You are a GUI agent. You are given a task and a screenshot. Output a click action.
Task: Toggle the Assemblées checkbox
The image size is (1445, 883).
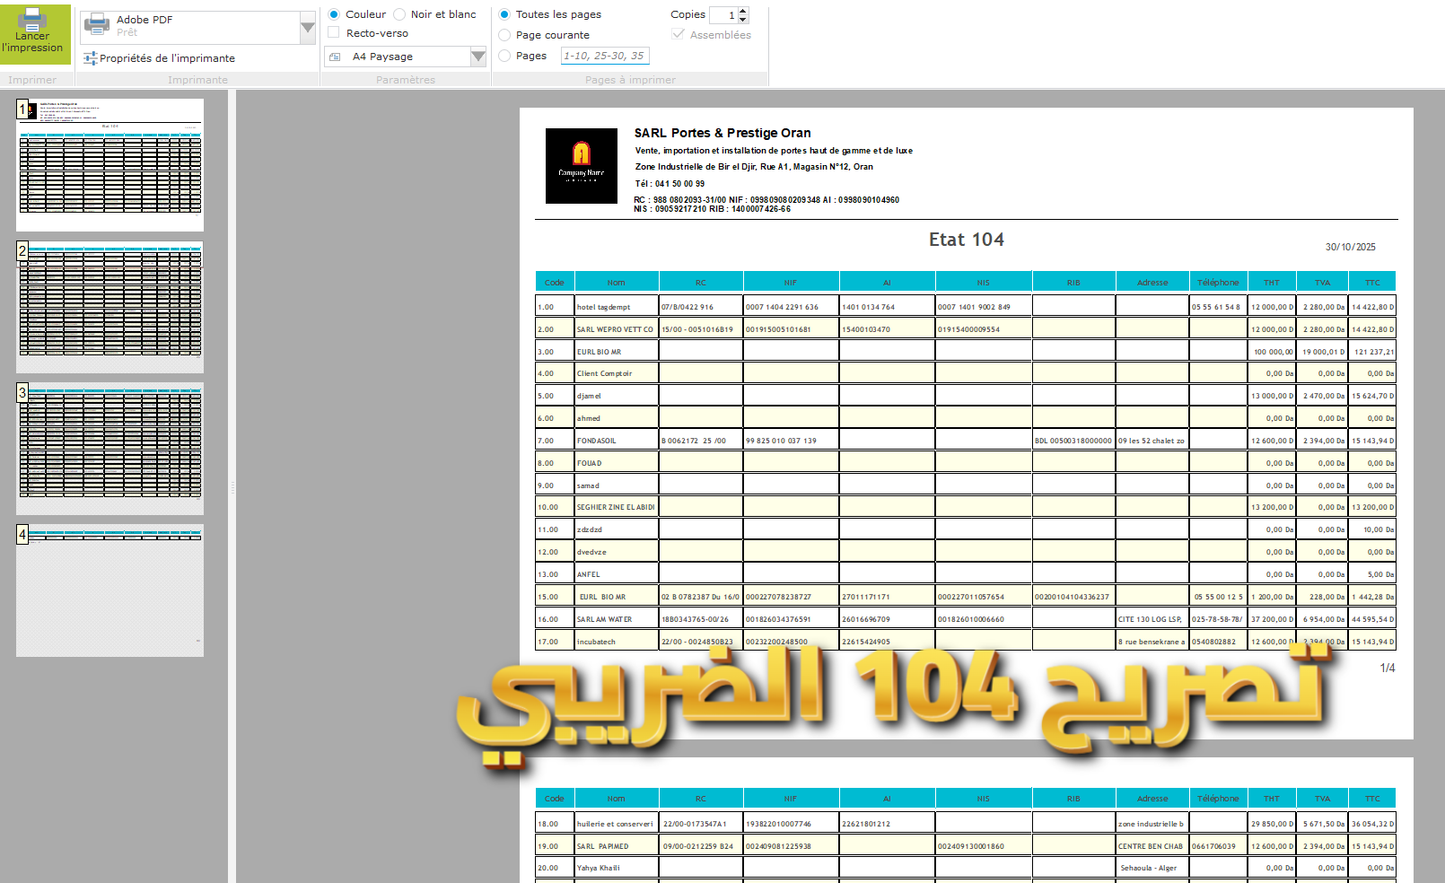tap(677, 35)
